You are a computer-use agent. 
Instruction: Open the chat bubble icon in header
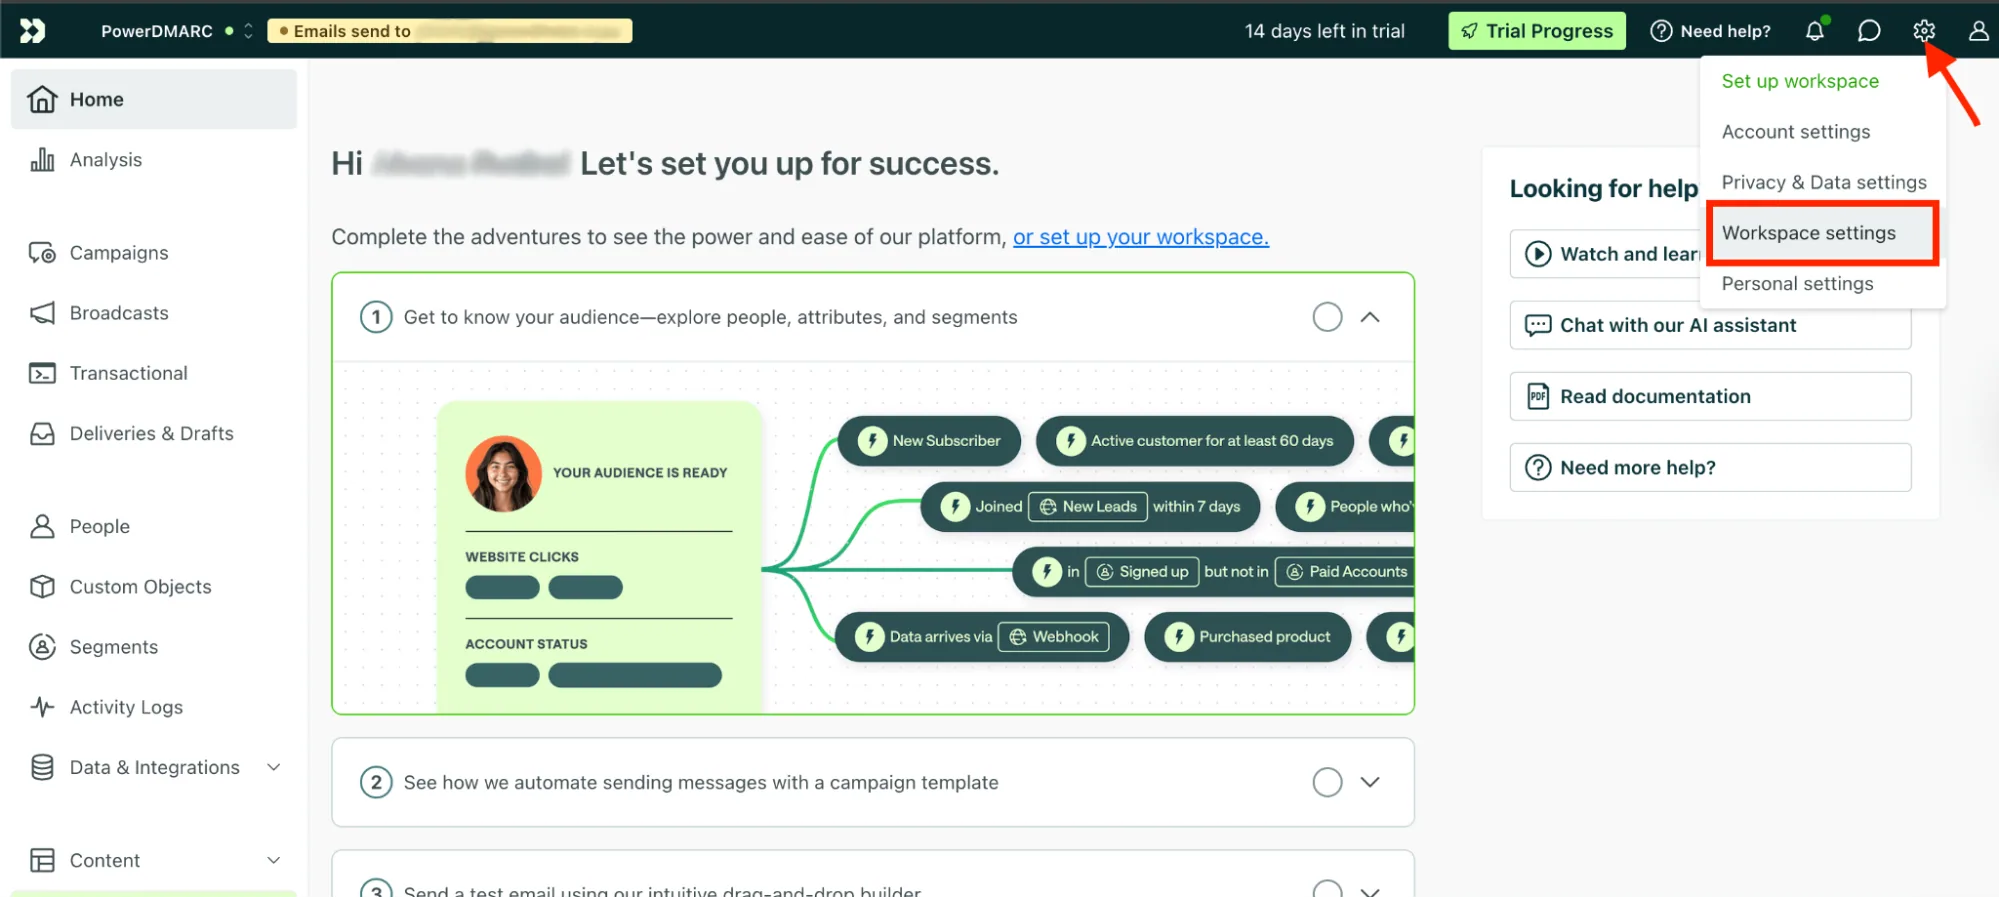point(1869,31)
